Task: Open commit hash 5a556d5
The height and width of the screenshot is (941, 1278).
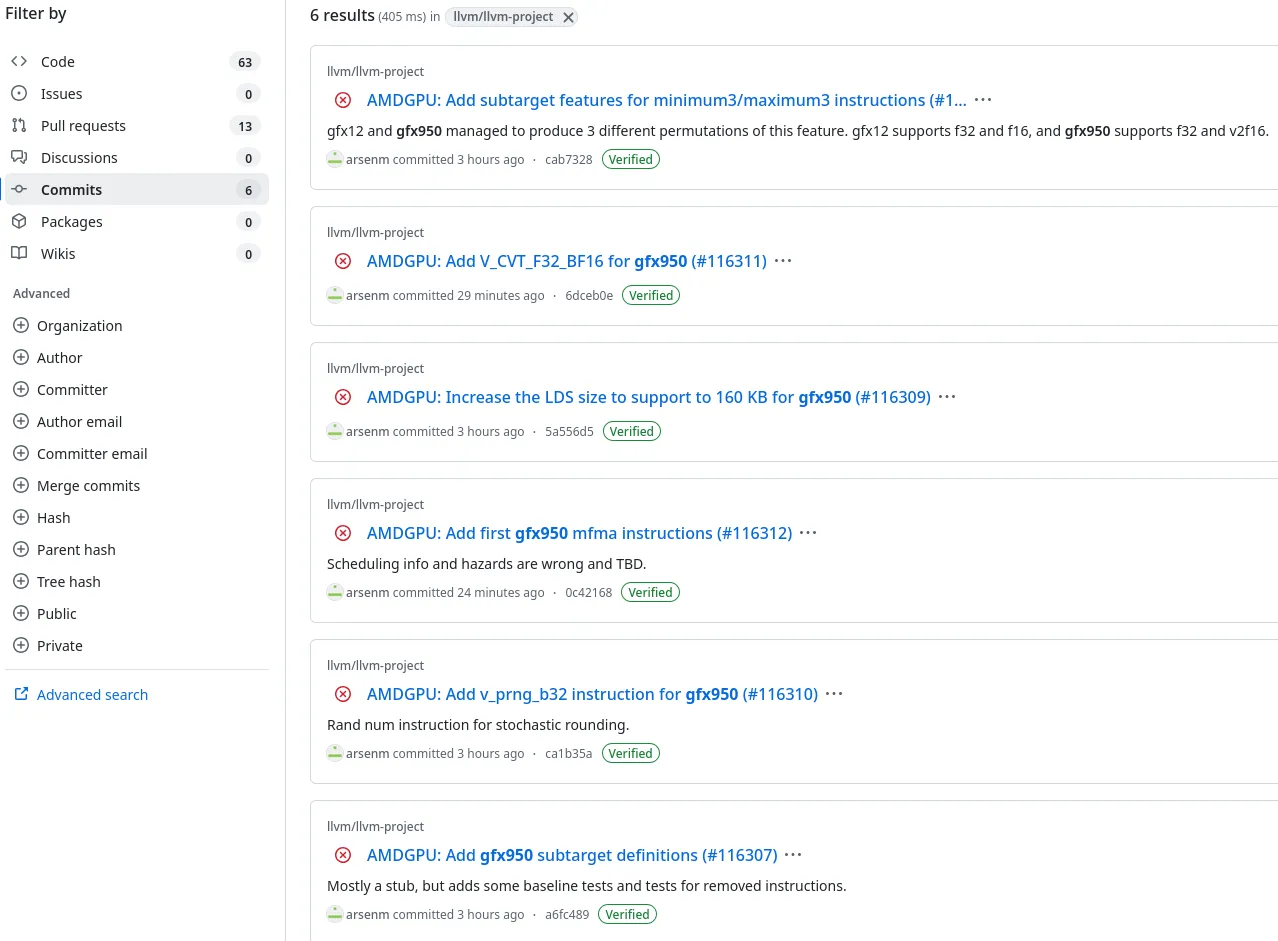Action: pos(569,432)
